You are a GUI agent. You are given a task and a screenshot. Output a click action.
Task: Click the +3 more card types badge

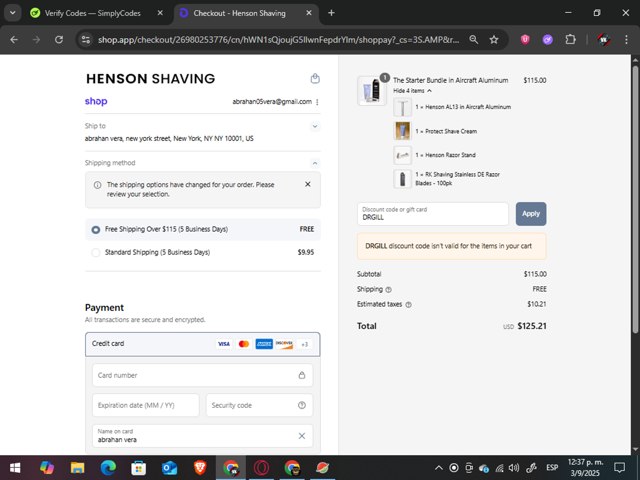[304, 344]
